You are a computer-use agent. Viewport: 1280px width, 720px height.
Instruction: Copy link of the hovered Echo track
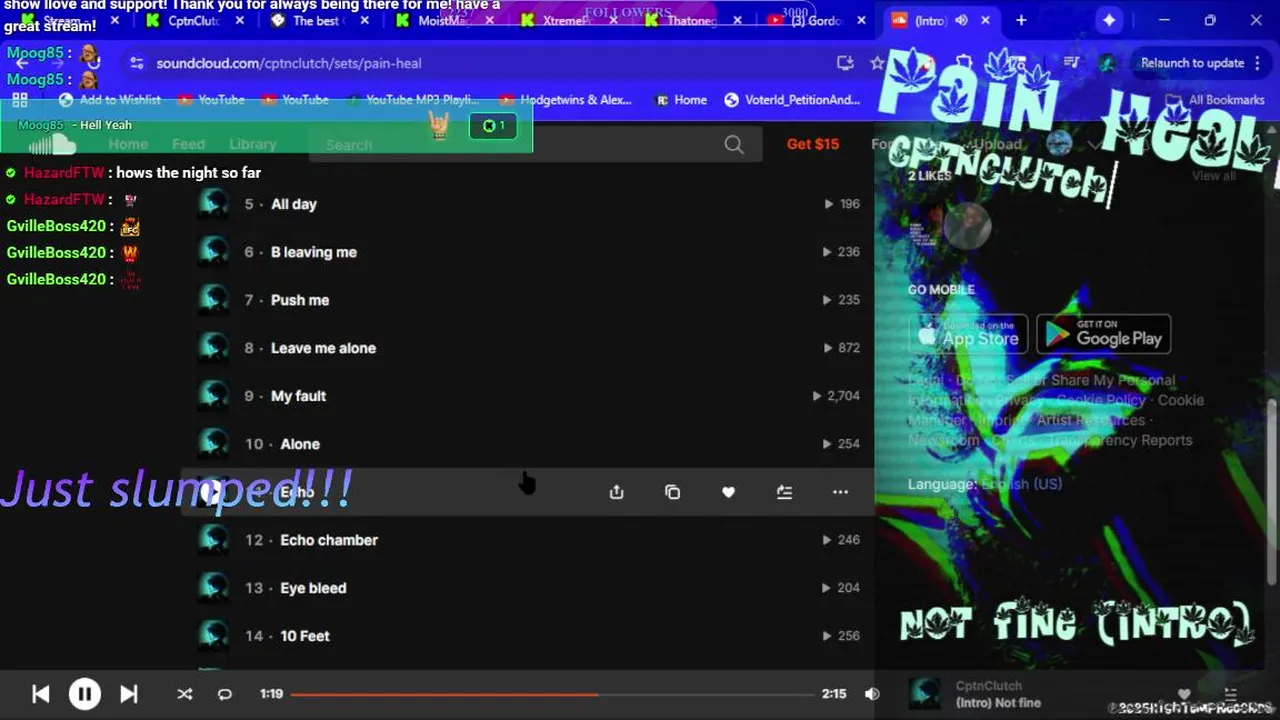point(673,492)
